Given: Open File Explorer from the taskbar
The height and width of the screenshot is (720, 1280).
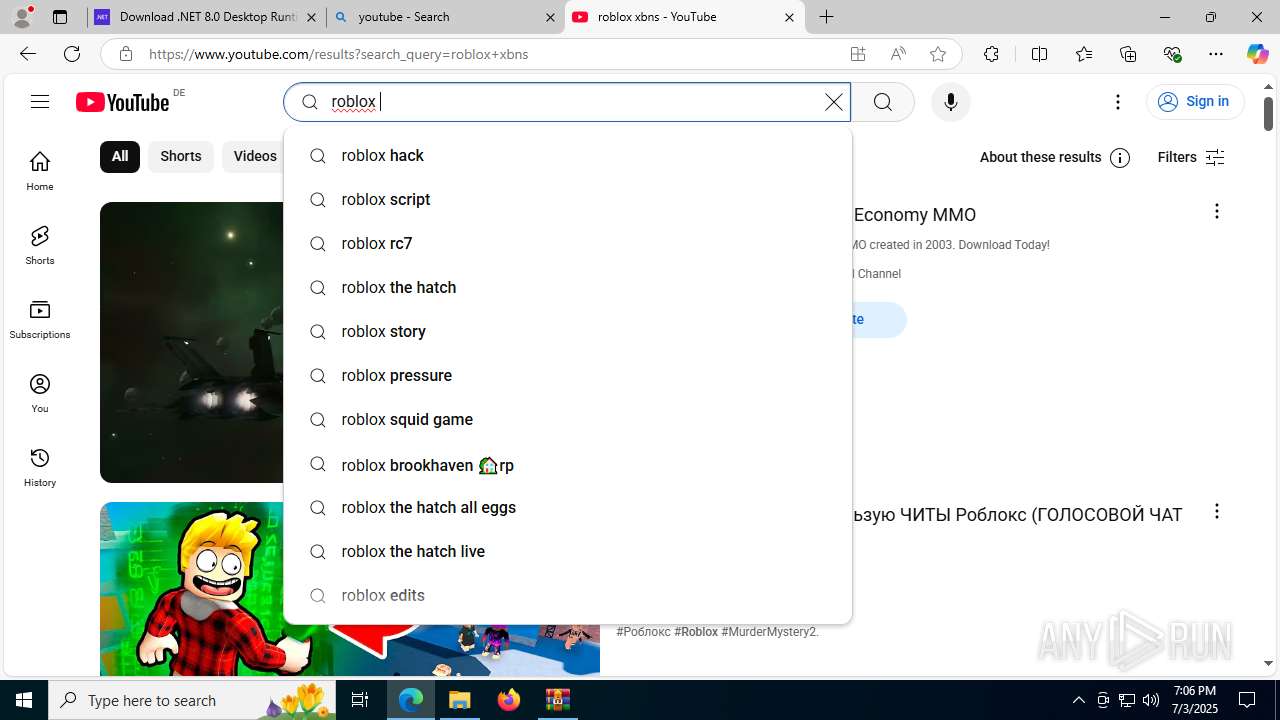Looking at the screenshot, I should click(x=460, y=700).
